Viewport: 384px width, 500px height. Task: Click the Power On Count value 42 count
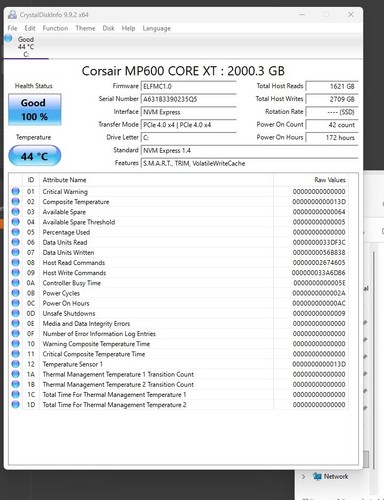coord(332,125)
